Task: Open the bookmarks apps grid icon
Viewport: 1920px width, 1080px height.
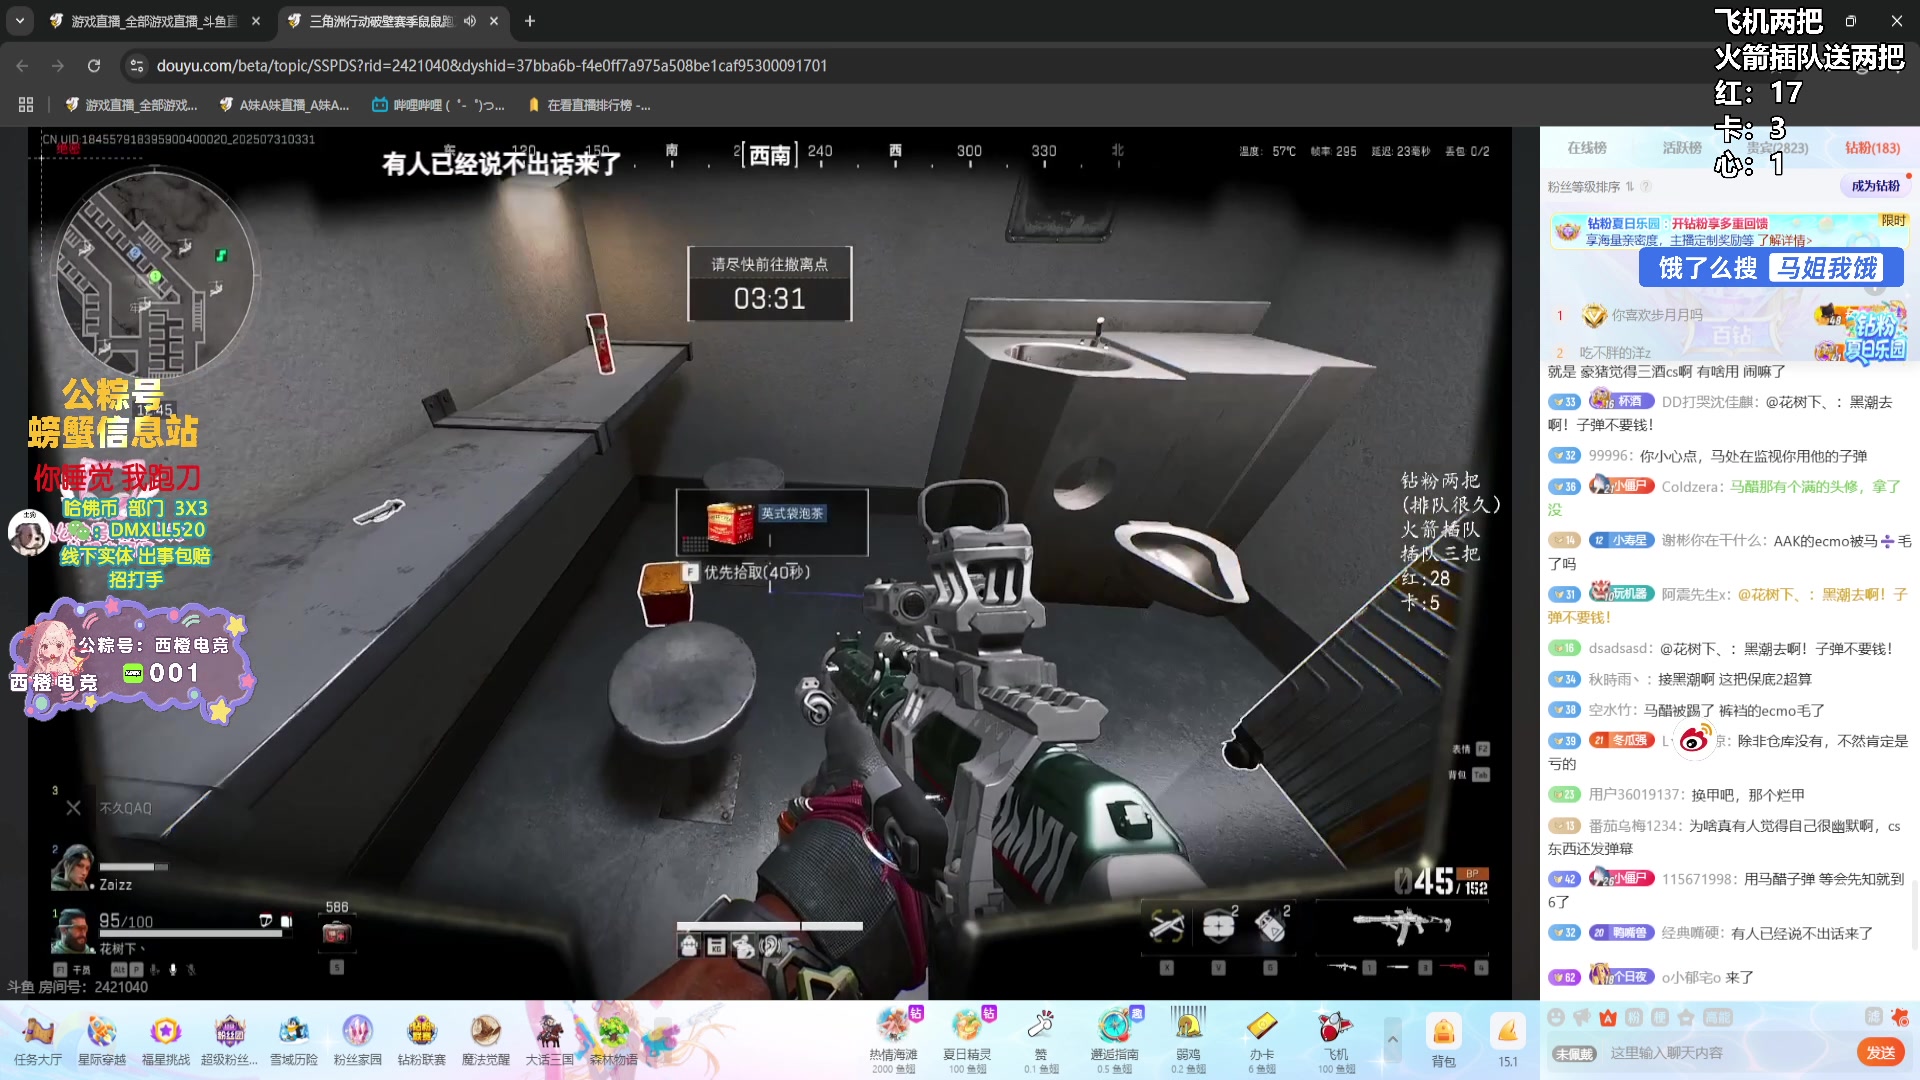Action: (26, 105)
